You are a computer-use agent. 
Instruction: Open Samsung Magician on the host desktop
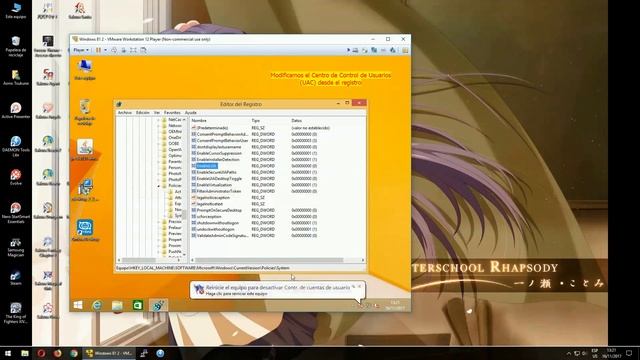[x=16, y=247]
